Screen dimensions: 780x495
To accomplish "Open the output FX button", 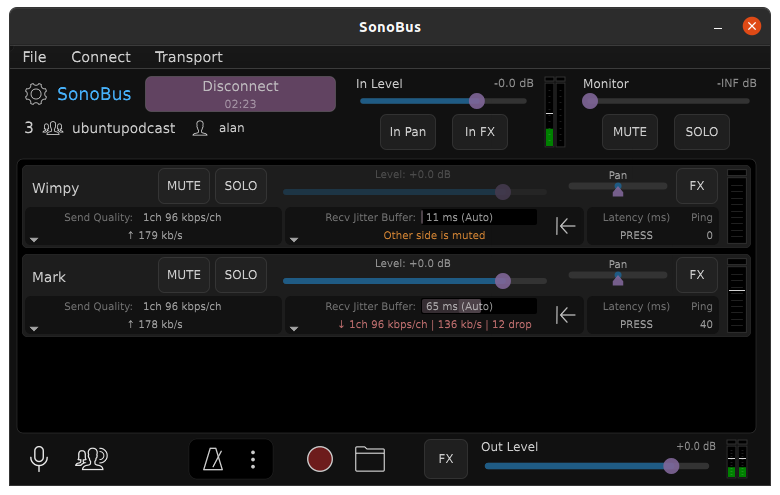I will pyautogui.click(x=446, y=459).
